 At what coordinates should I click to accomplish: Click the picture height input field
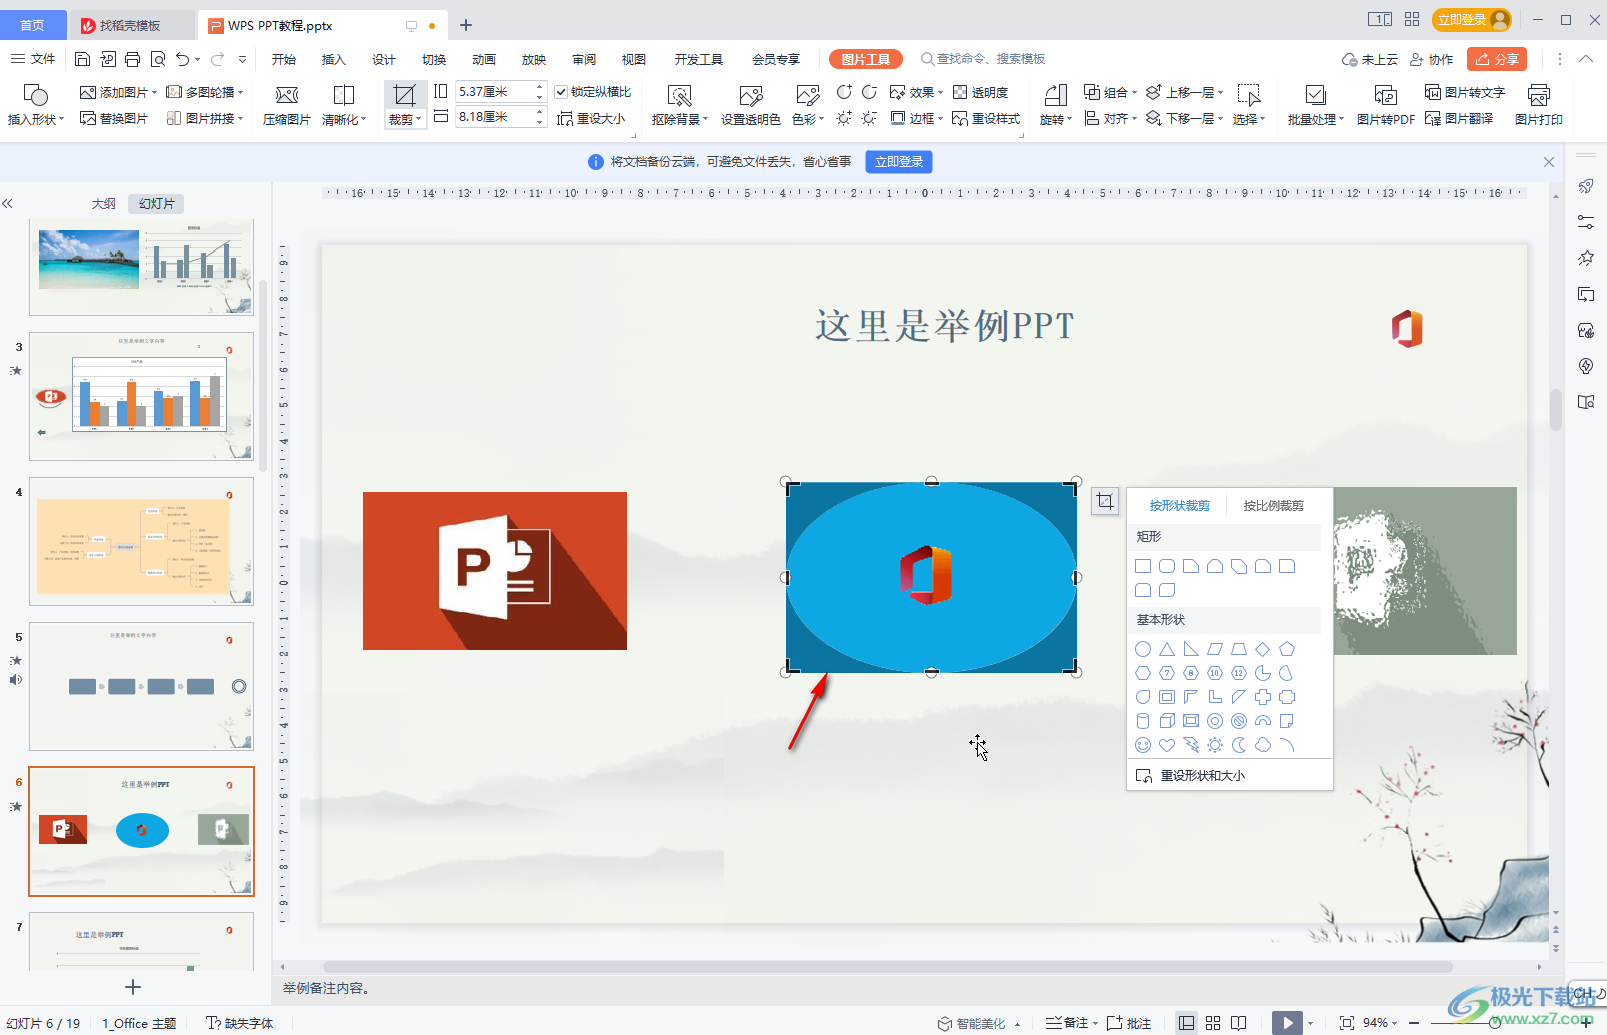(496, 91)
